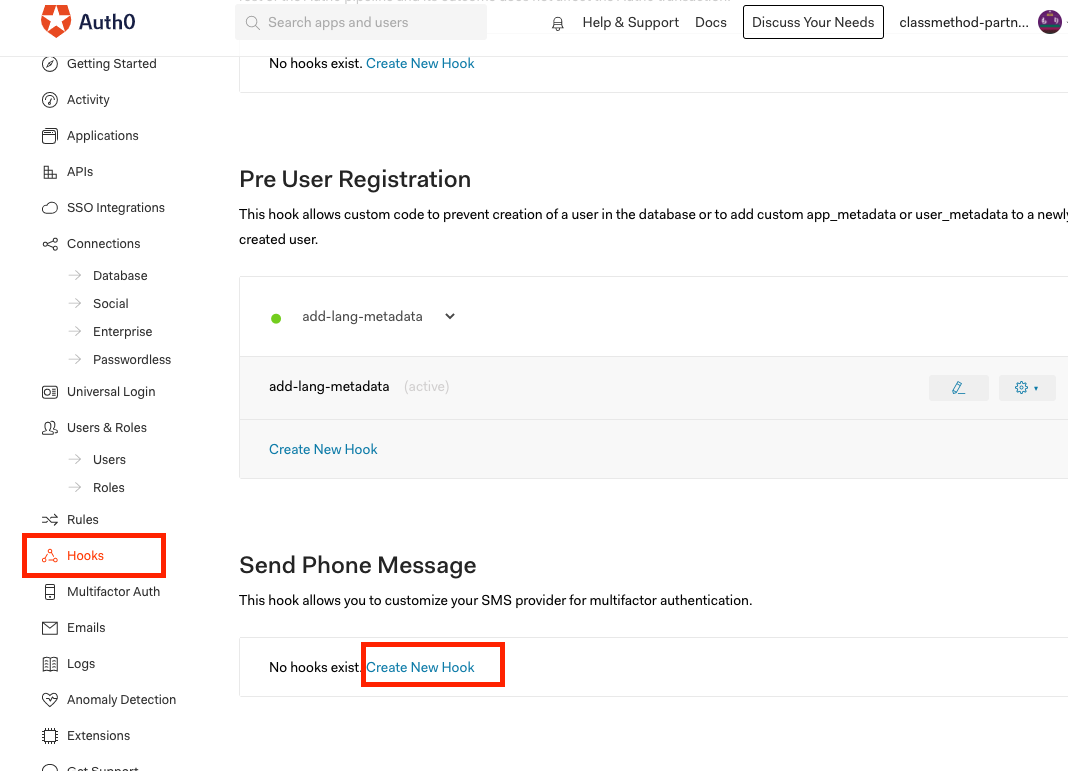Screen dimensions: 1068x771
Task: Open SSO Integrations
Action: point(116,208)
